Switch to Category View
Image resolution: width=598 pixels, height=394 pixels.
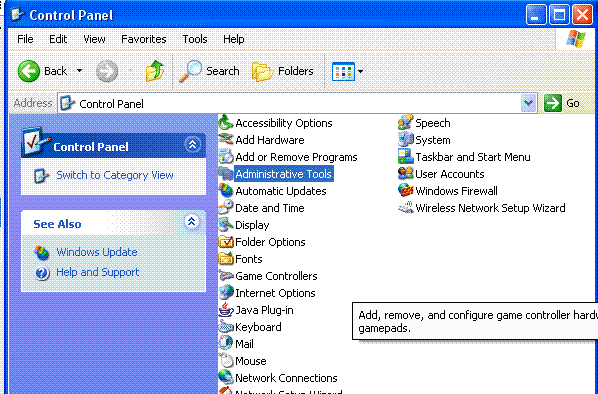[x=115, y=175]
